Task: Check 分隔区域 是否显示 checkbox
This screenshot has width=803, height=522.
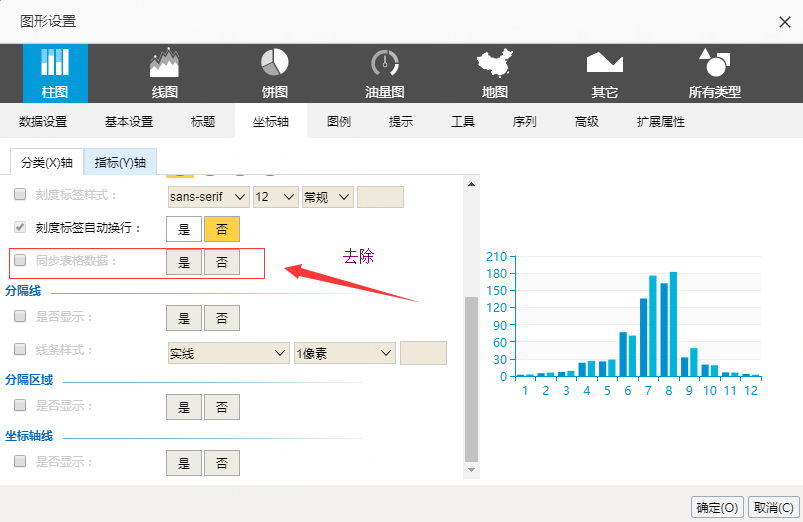Action: pos(20,405)
